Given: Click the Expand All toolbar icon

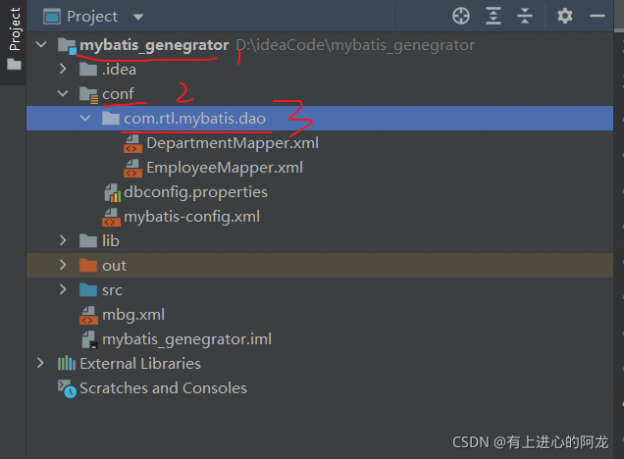Looking at the screenshot, I should (493, 16).
